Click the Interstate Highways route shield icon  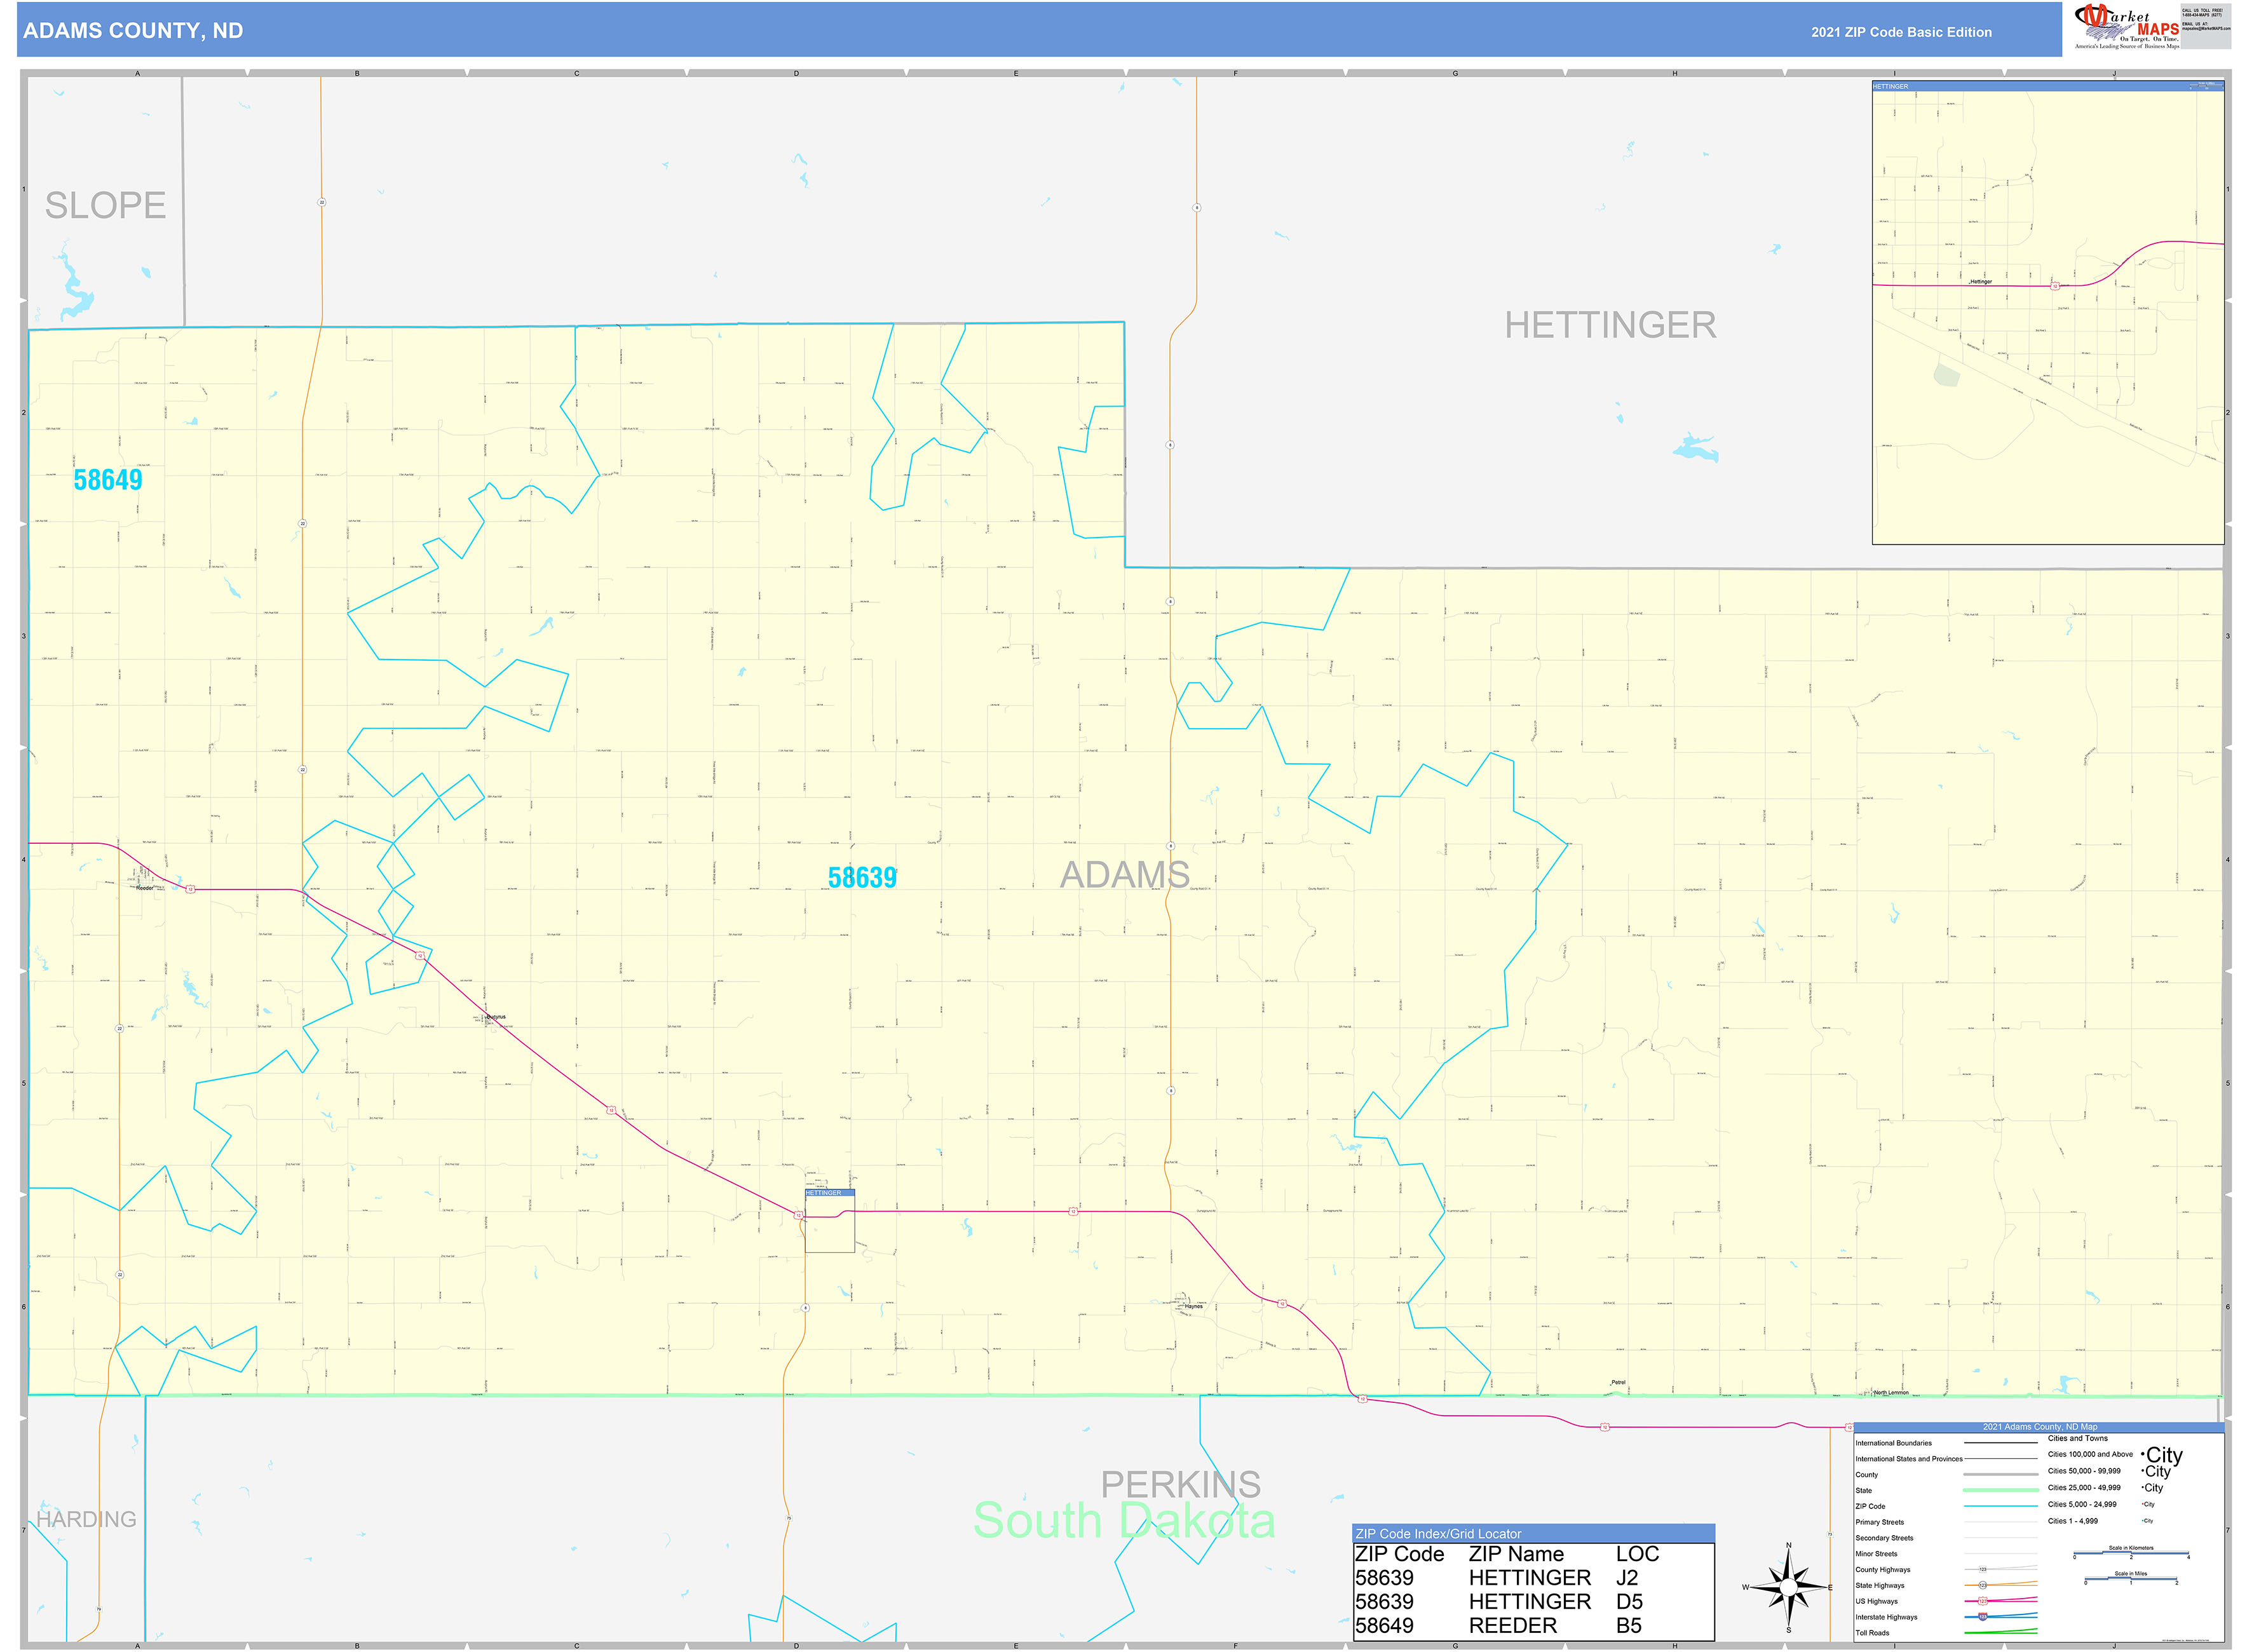click(x=1983, y=1617)
